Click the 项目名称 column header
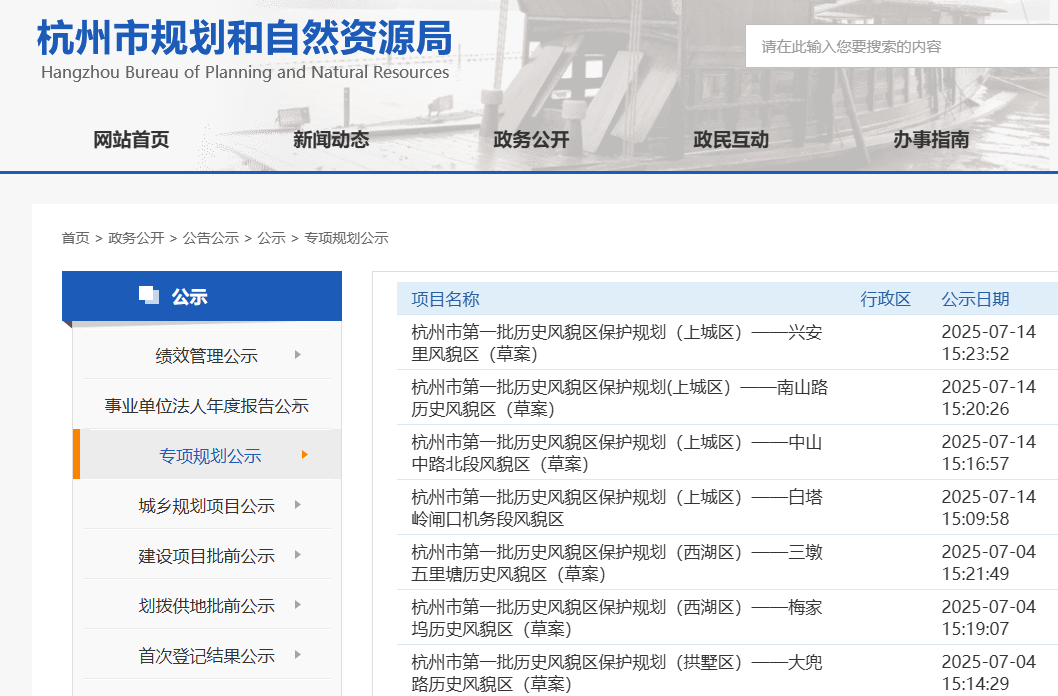1058x696 pixels. 445,299
